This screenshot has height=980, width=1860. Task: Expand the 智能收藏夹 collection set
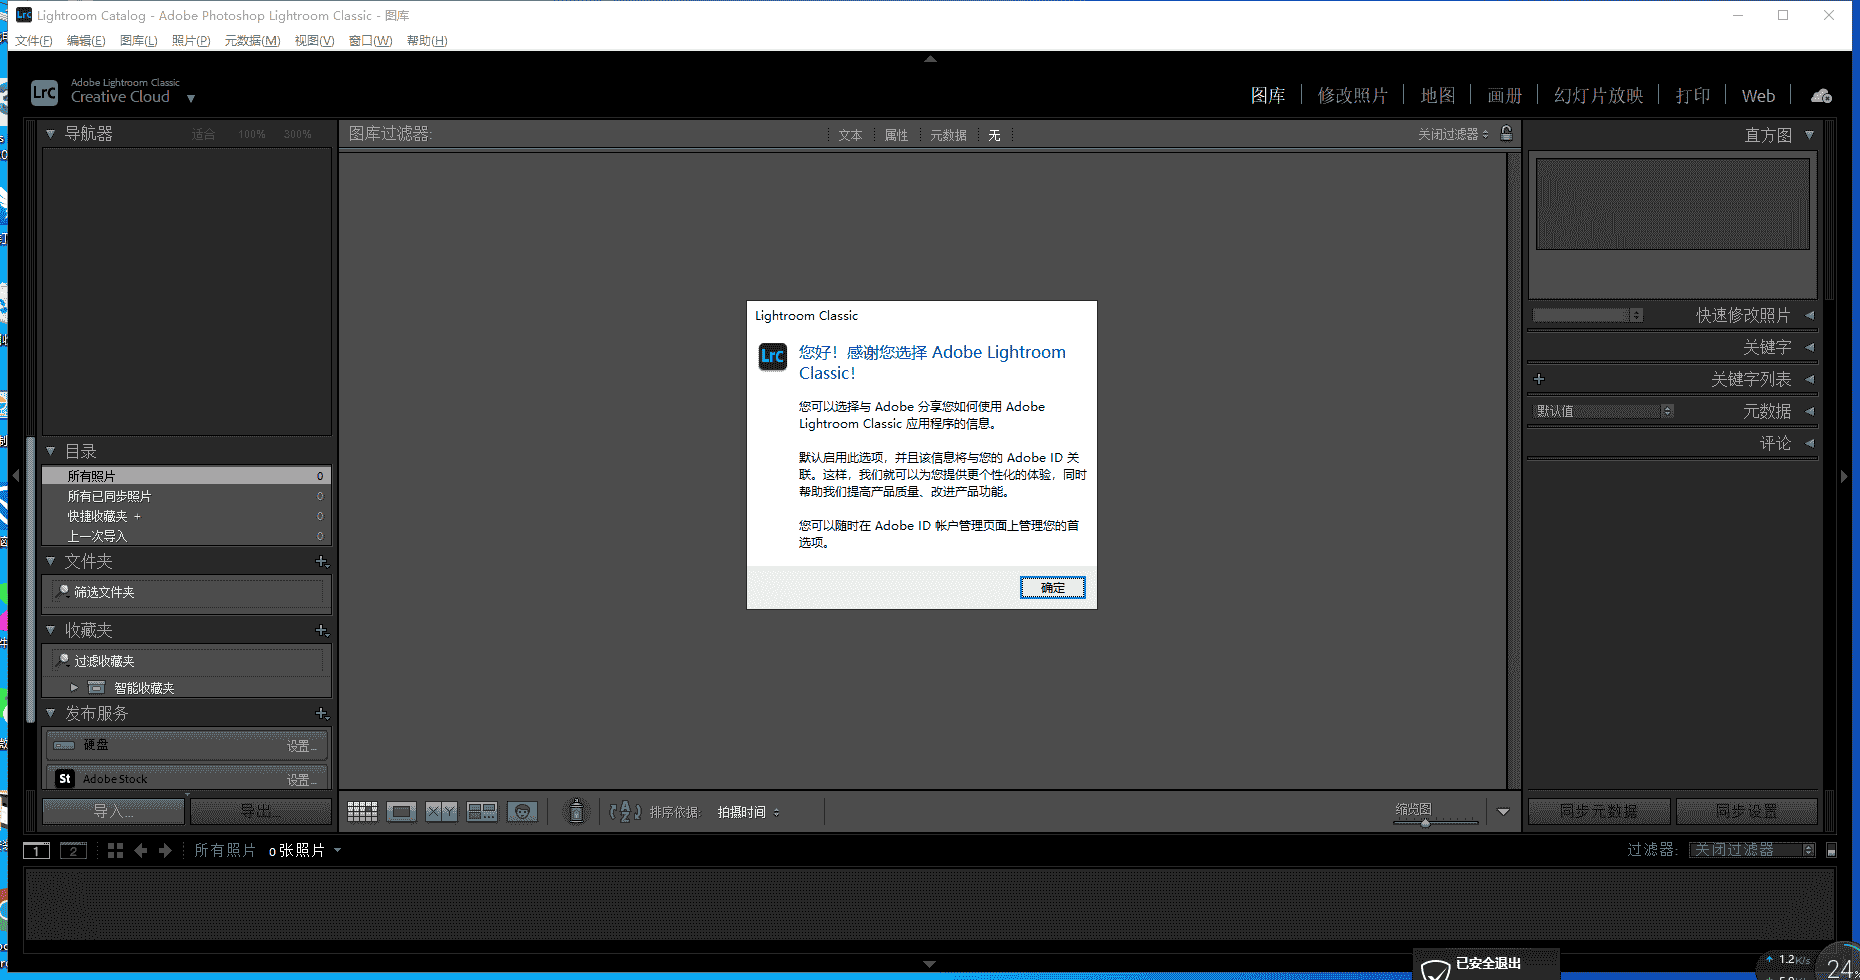pos(74,687)
